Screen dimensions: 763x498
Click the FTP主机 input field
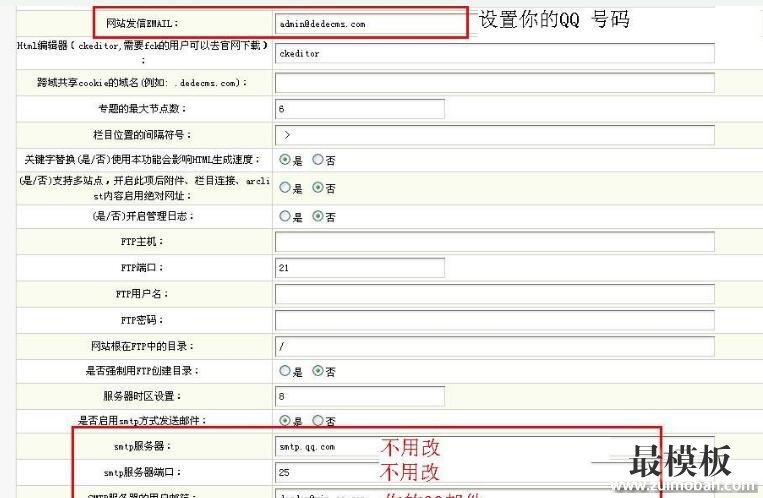point(494,242)
